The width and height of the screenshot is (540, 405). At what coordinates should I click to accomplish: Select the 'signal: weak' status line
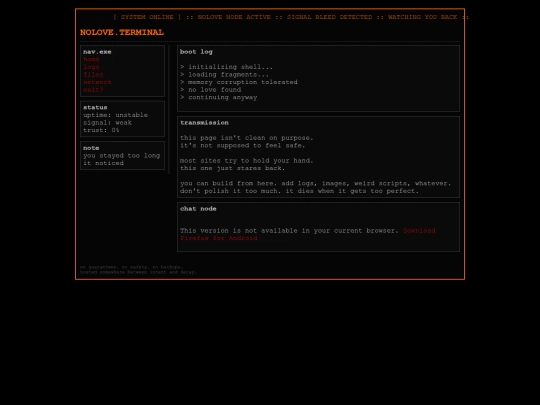click(107, 122)
